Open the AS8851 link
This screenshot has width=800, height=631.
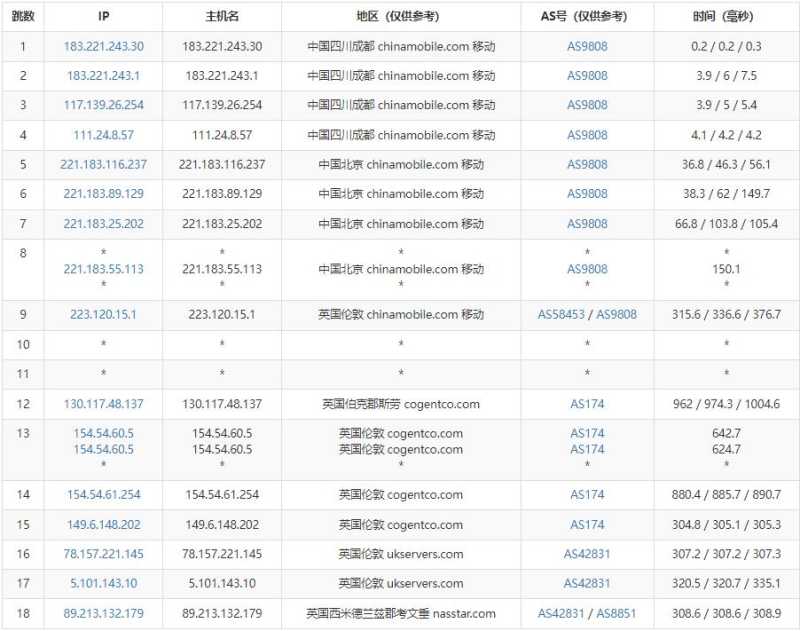(616, 613)
